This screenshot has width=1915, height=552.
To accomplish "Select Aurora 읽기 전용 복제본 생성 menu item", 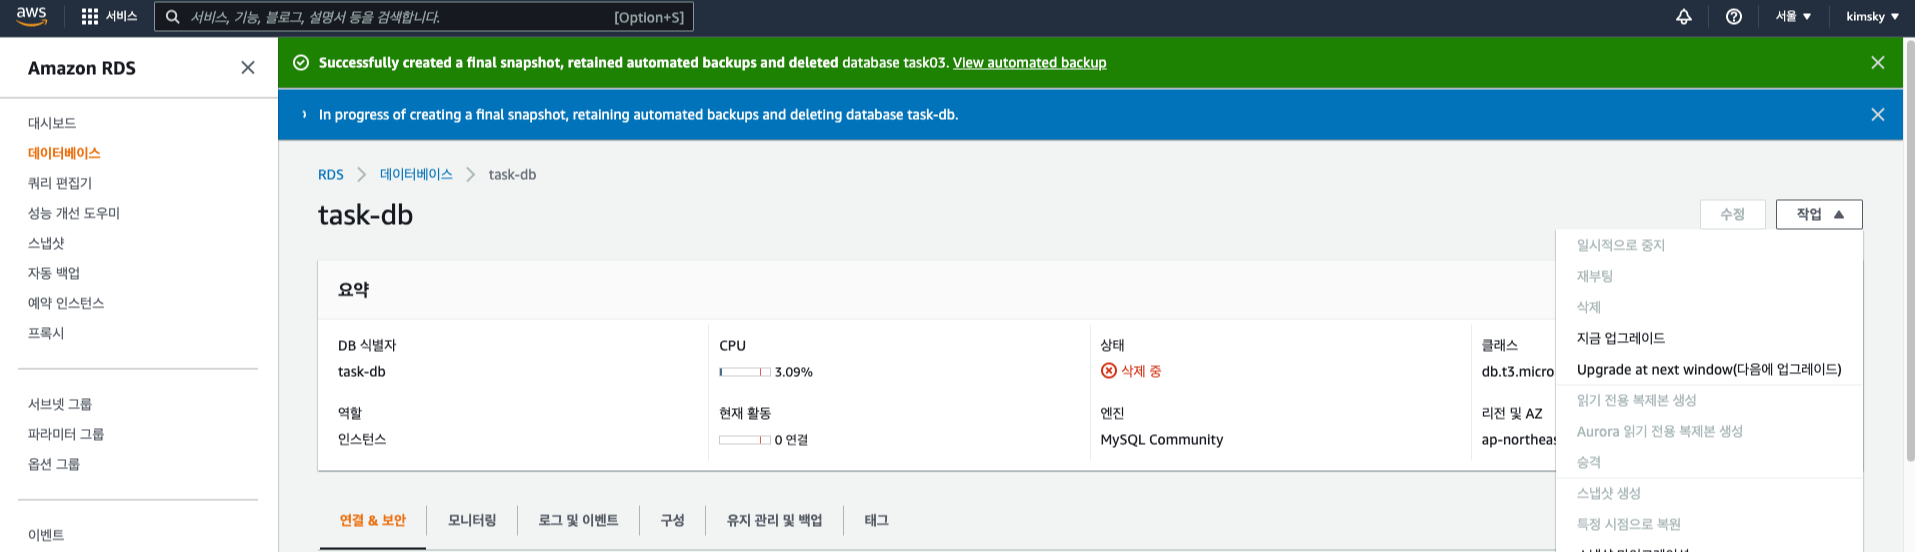I will [1709, 431].
